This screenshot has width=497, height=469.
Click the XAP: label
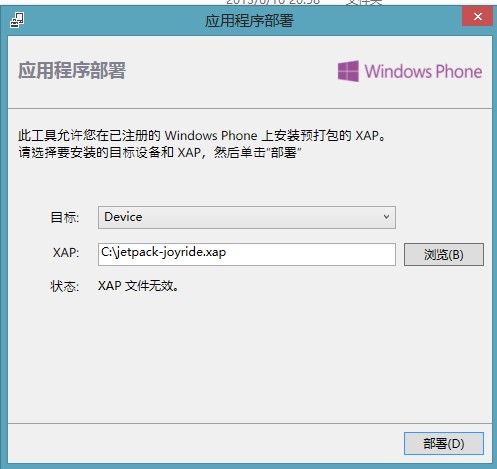coord(66,252)
